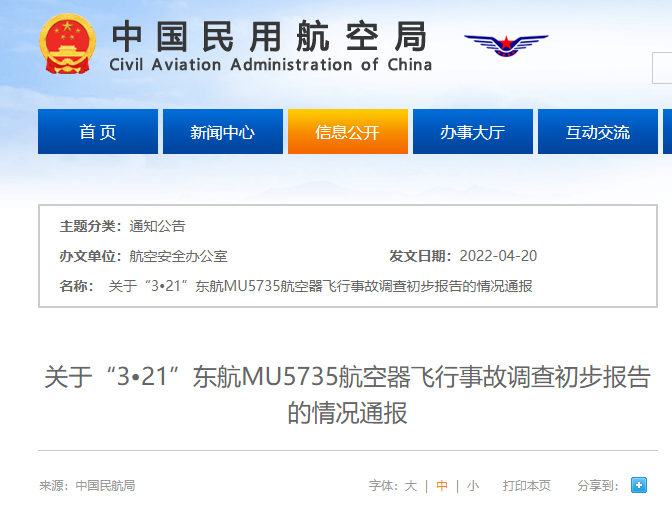The image size is (672, 511).
Task: Click the 中国民用航空局 site title
Action: (x=270, y=36)
